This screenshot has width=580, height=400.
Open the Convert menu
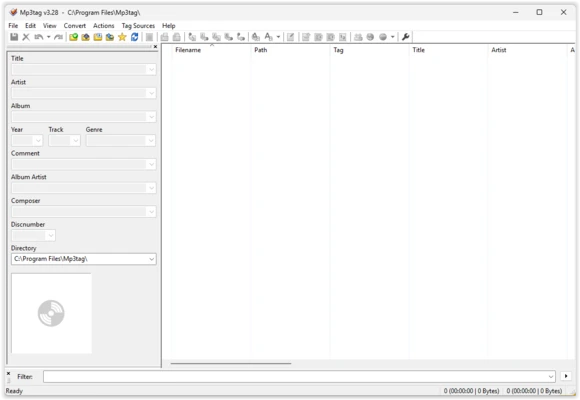(75, 26)
